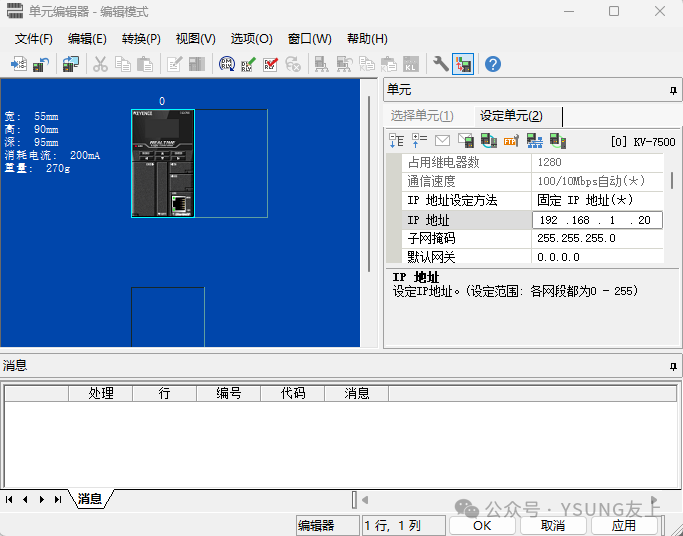Open help via the blue question mark
This screenshot has width=683, height=536.
click(492, 64)
